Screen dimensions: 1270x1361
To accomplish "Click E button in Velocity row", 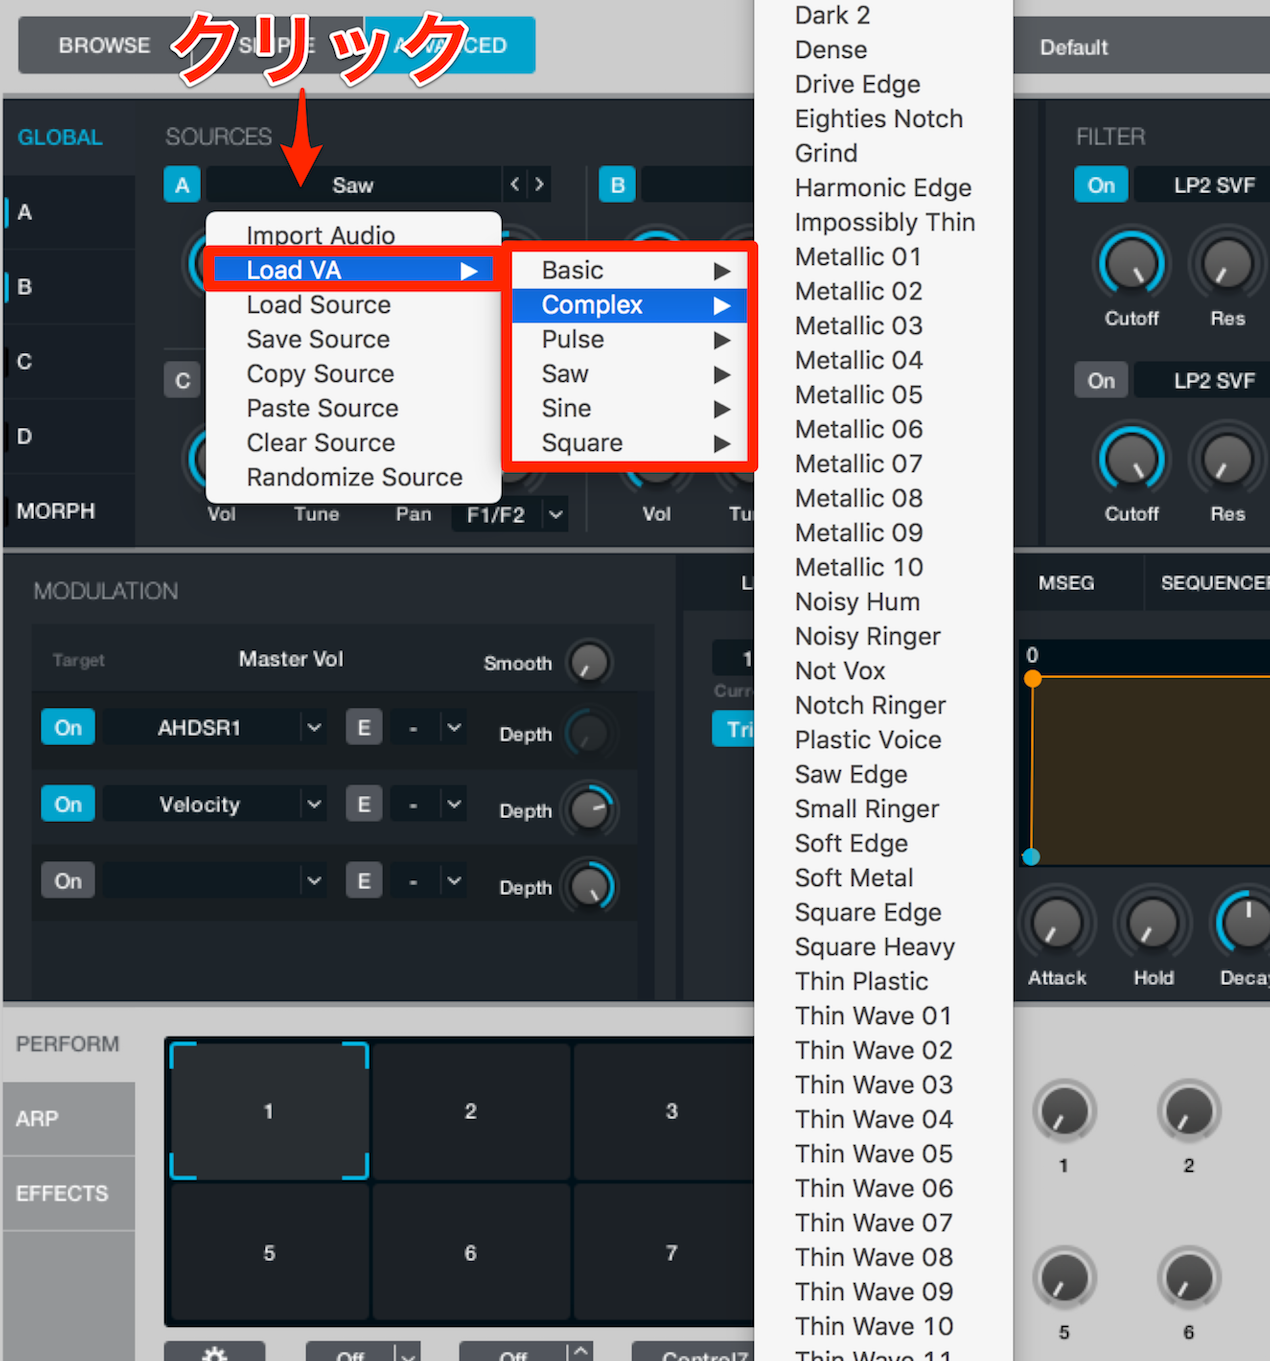I will tap(364, 804).
